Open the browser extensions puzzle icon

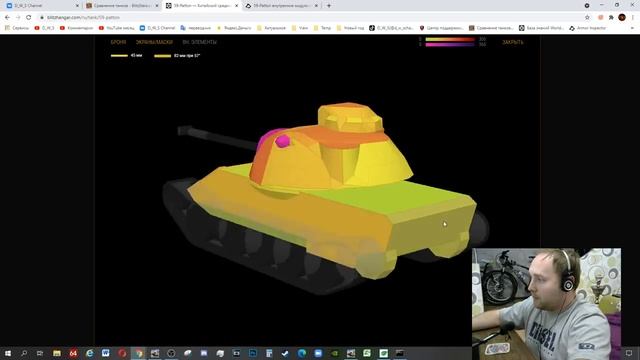611,18
